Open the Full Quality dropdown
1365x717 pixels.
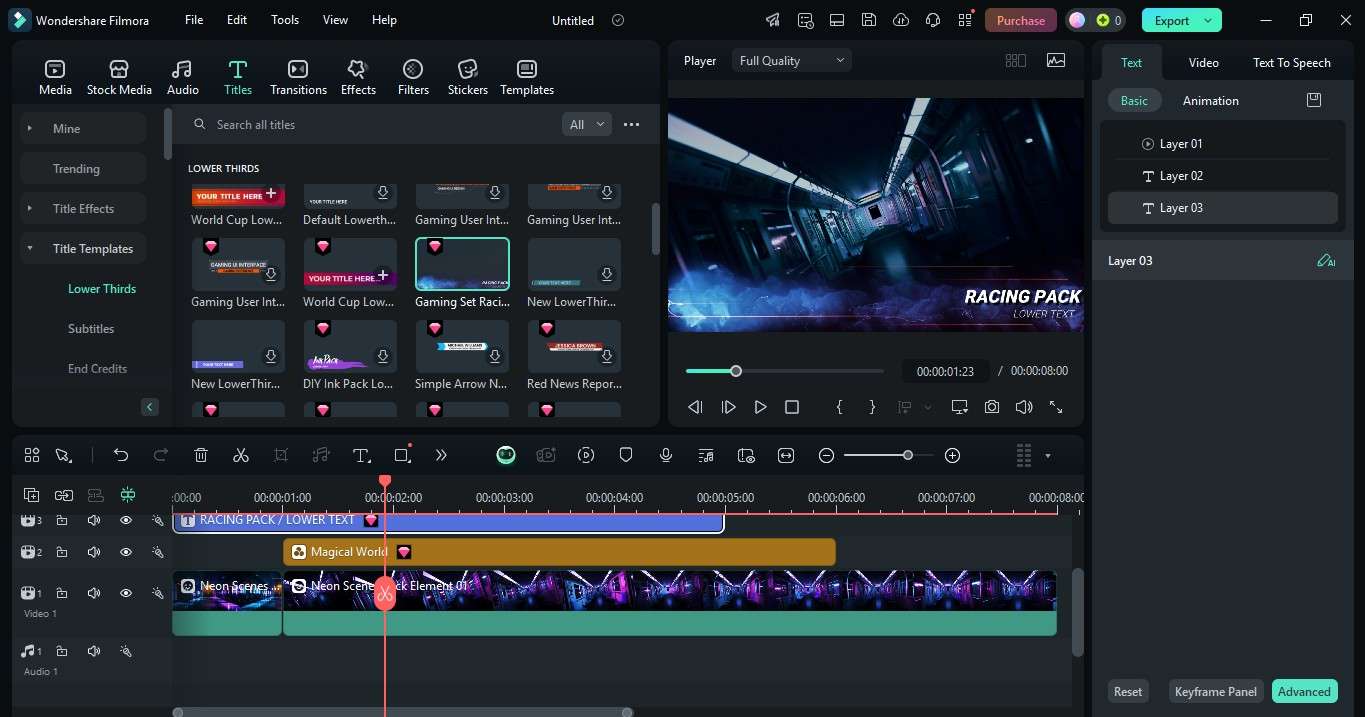(792, 61)
